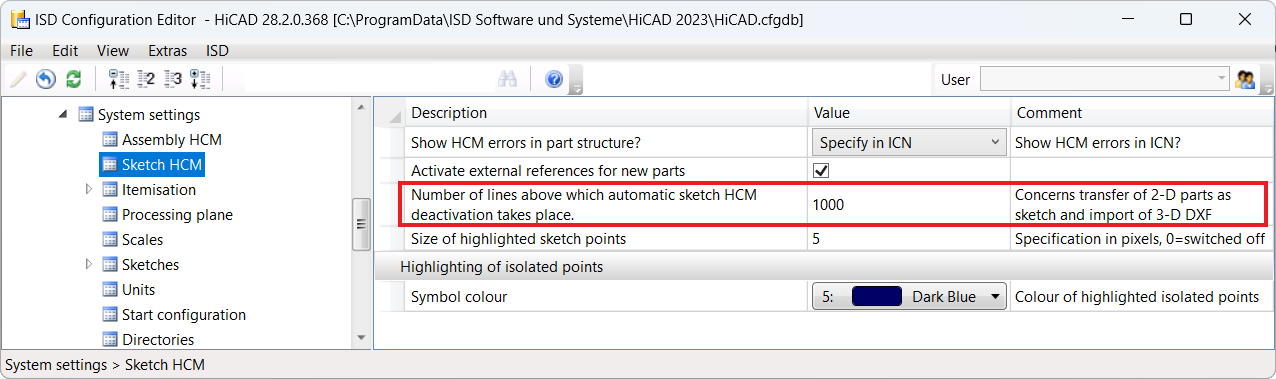The height and width of the screenshot is (379, 1276).
Task: Open the Extras menu
Action: [167, 50]
